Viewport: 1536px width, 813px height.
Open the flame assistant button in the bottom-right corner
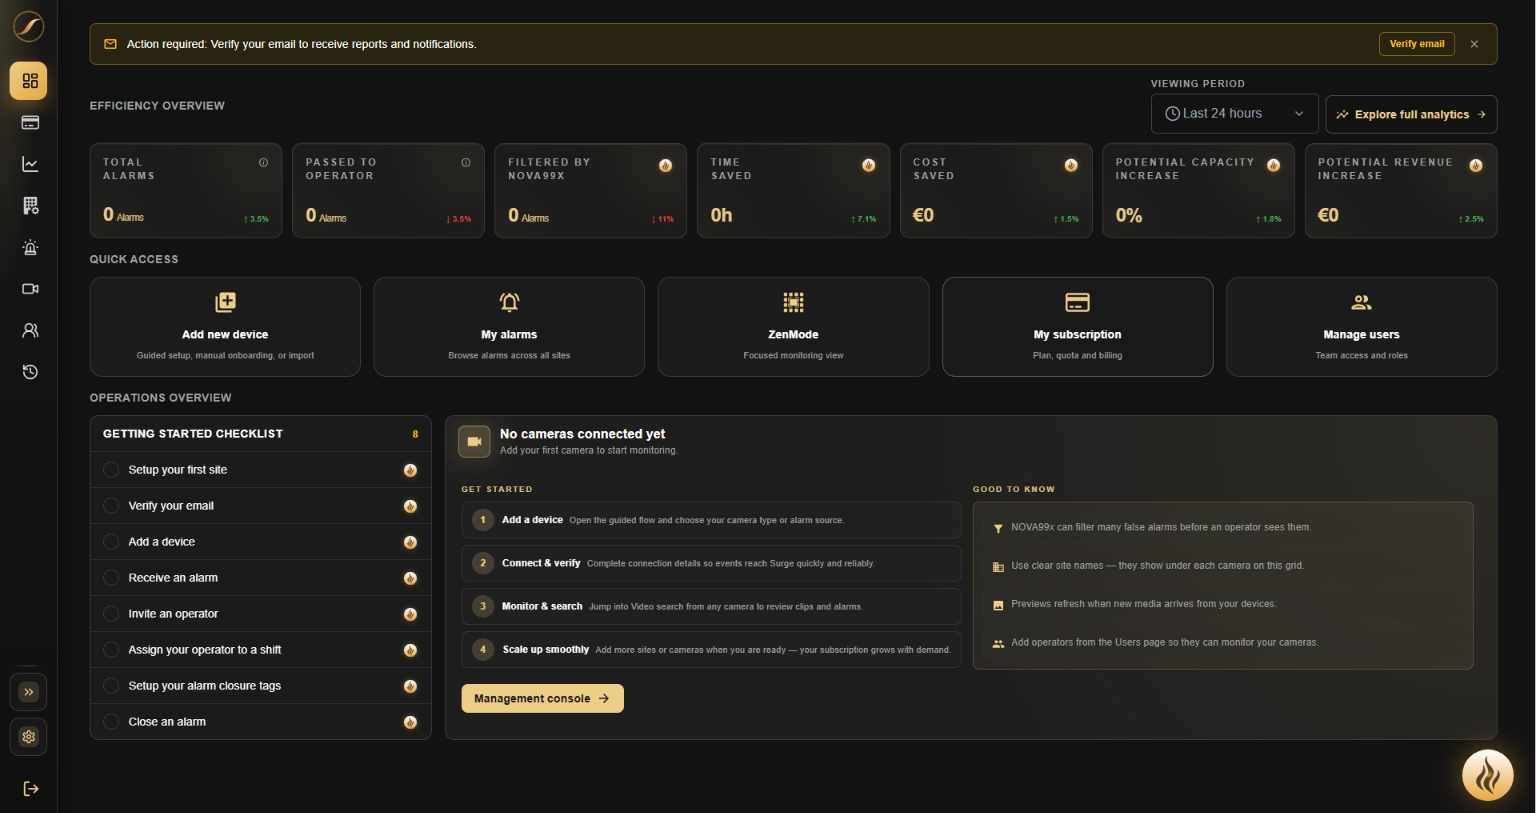[1488, 775]
